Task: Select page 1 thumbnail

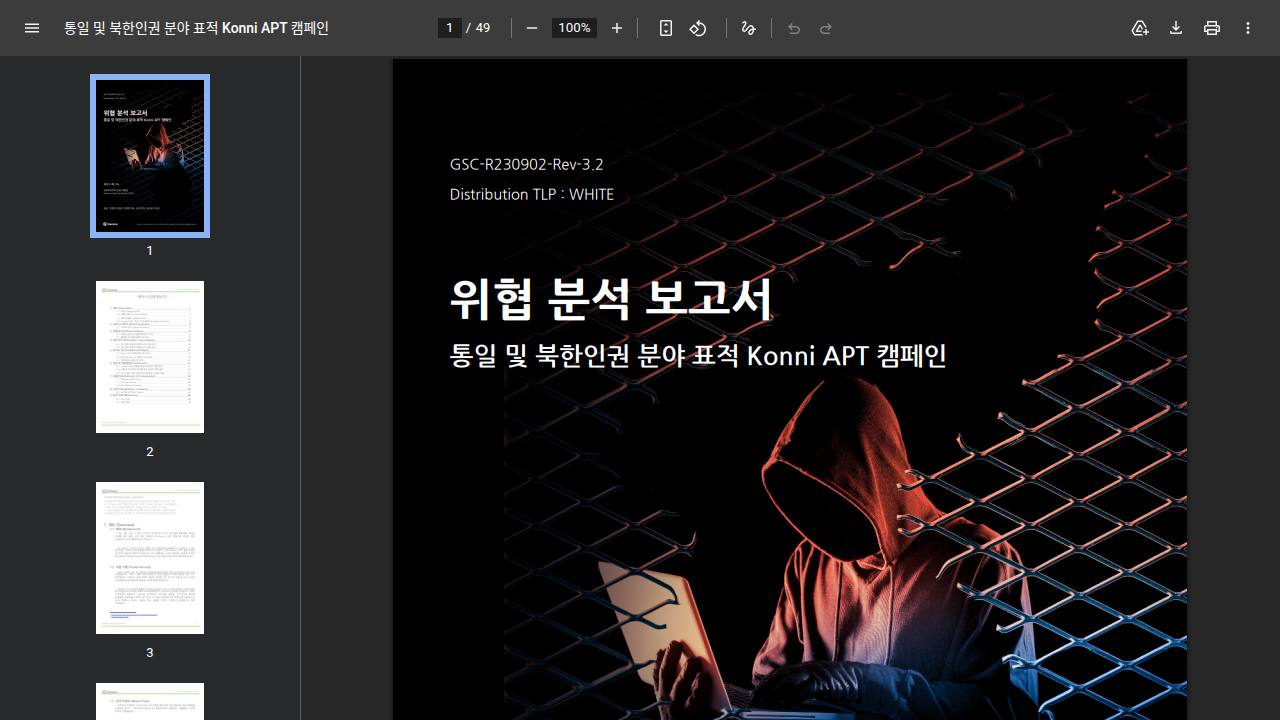Action: [x=150, y=156]
